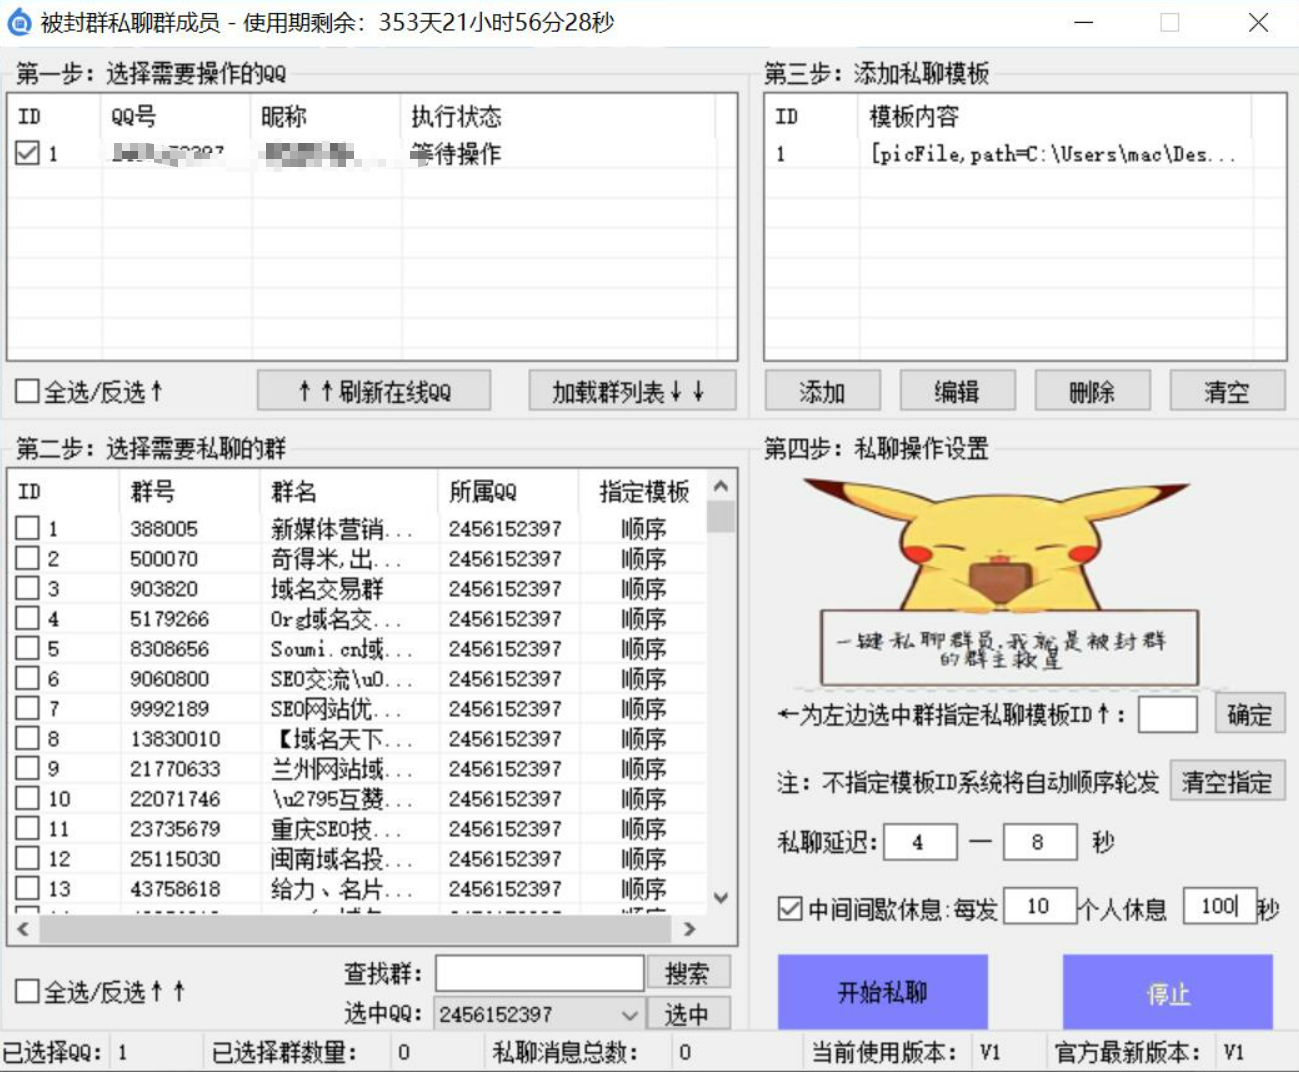Screen dimensions: 1299x1072
Task: Click the 查找群 search input field
Action: tap(539, 973)
